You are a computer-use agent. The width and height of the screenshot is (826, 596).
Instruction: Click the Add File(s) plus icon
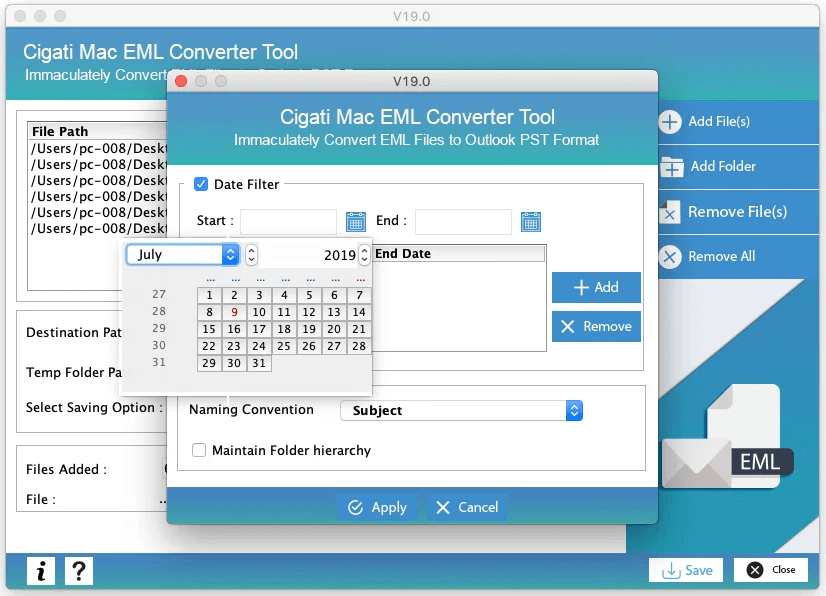click(670, 122)
